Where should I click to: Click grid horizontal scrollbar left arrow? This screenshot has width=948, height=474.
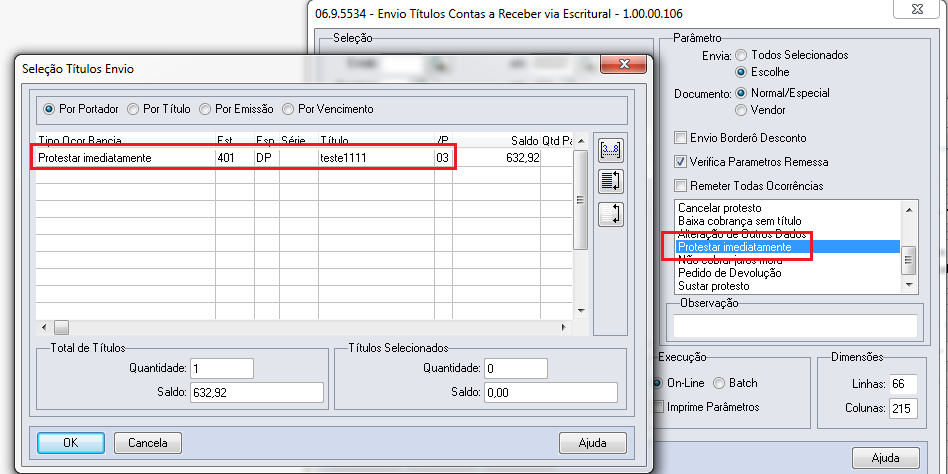coord(44,327)
